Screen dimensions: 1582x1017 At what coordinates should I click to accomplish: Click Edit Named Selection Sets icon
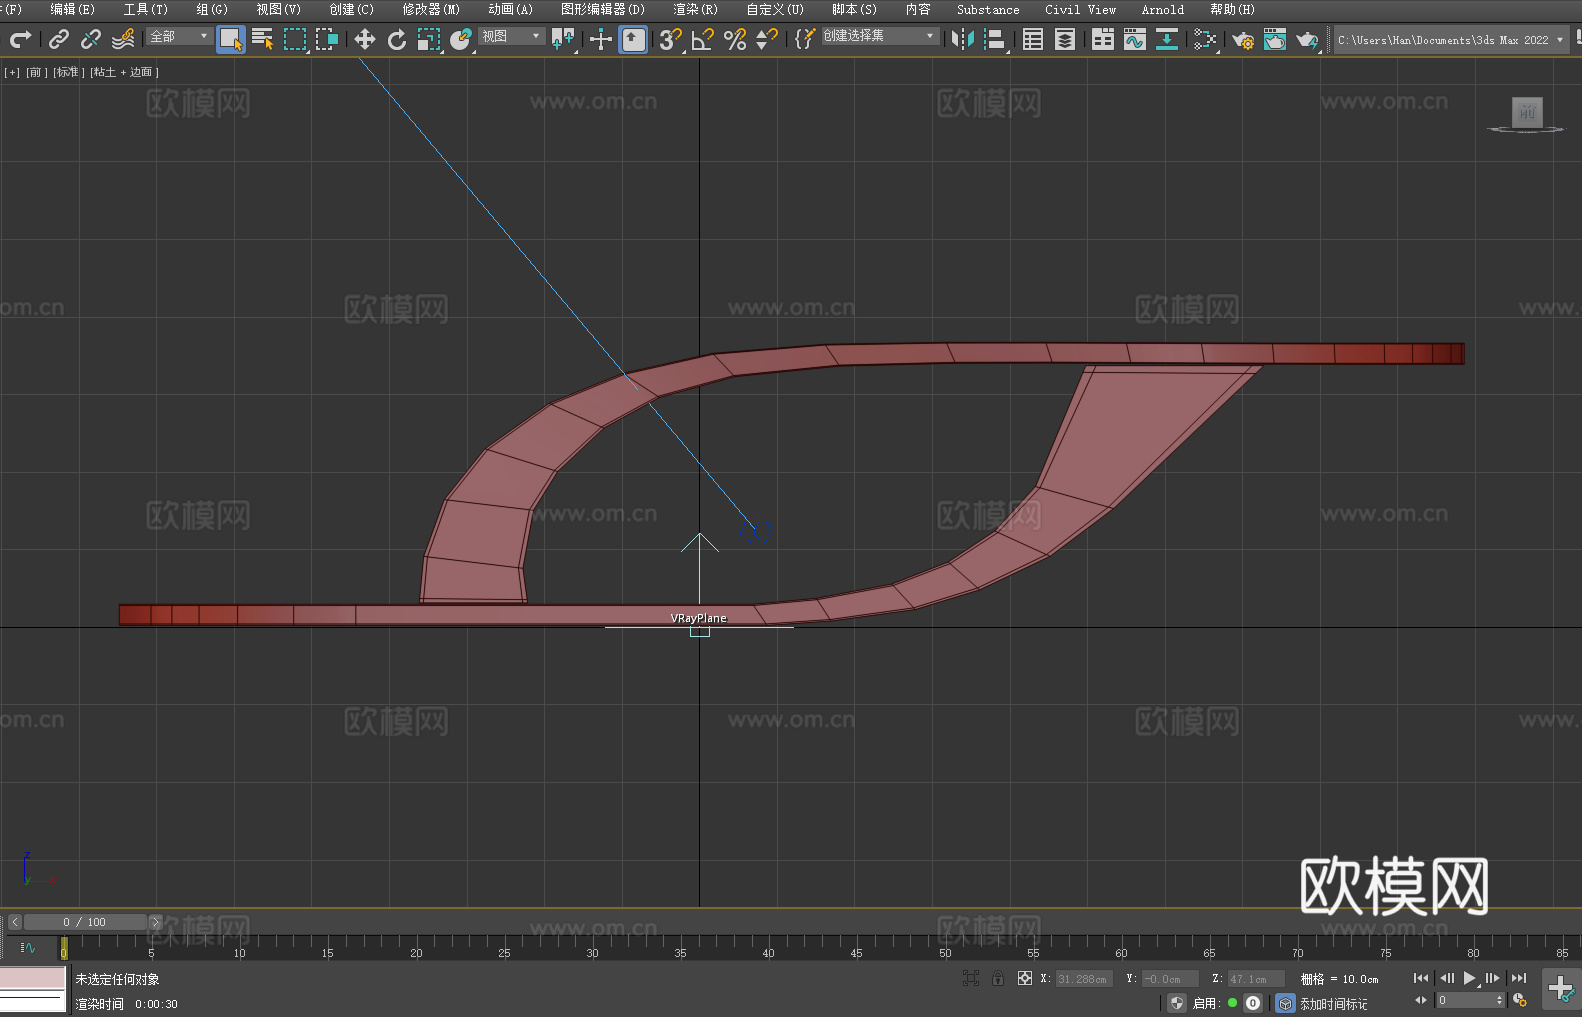point(805,39)
